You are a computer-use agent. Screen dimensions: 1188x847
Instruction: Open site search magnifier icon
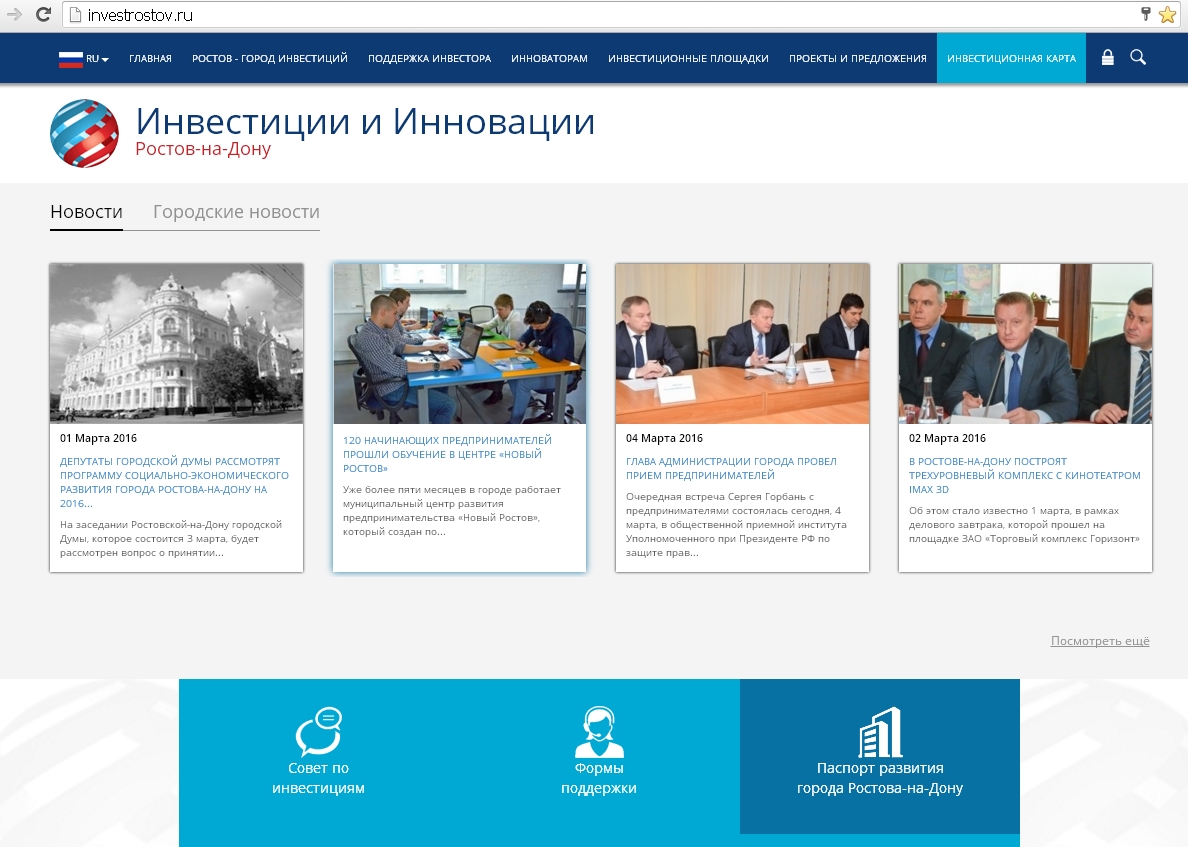tap(1138, 57)
